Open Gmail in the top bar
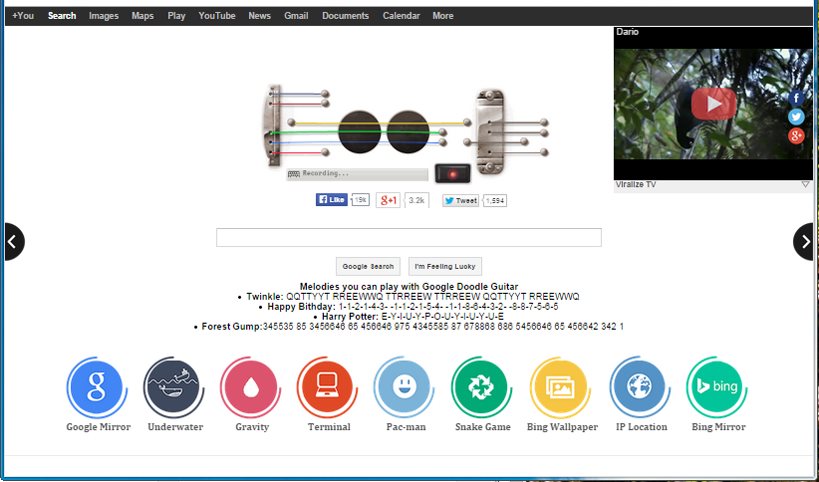This screenshot has height=482, width=819. pos(296,16)
